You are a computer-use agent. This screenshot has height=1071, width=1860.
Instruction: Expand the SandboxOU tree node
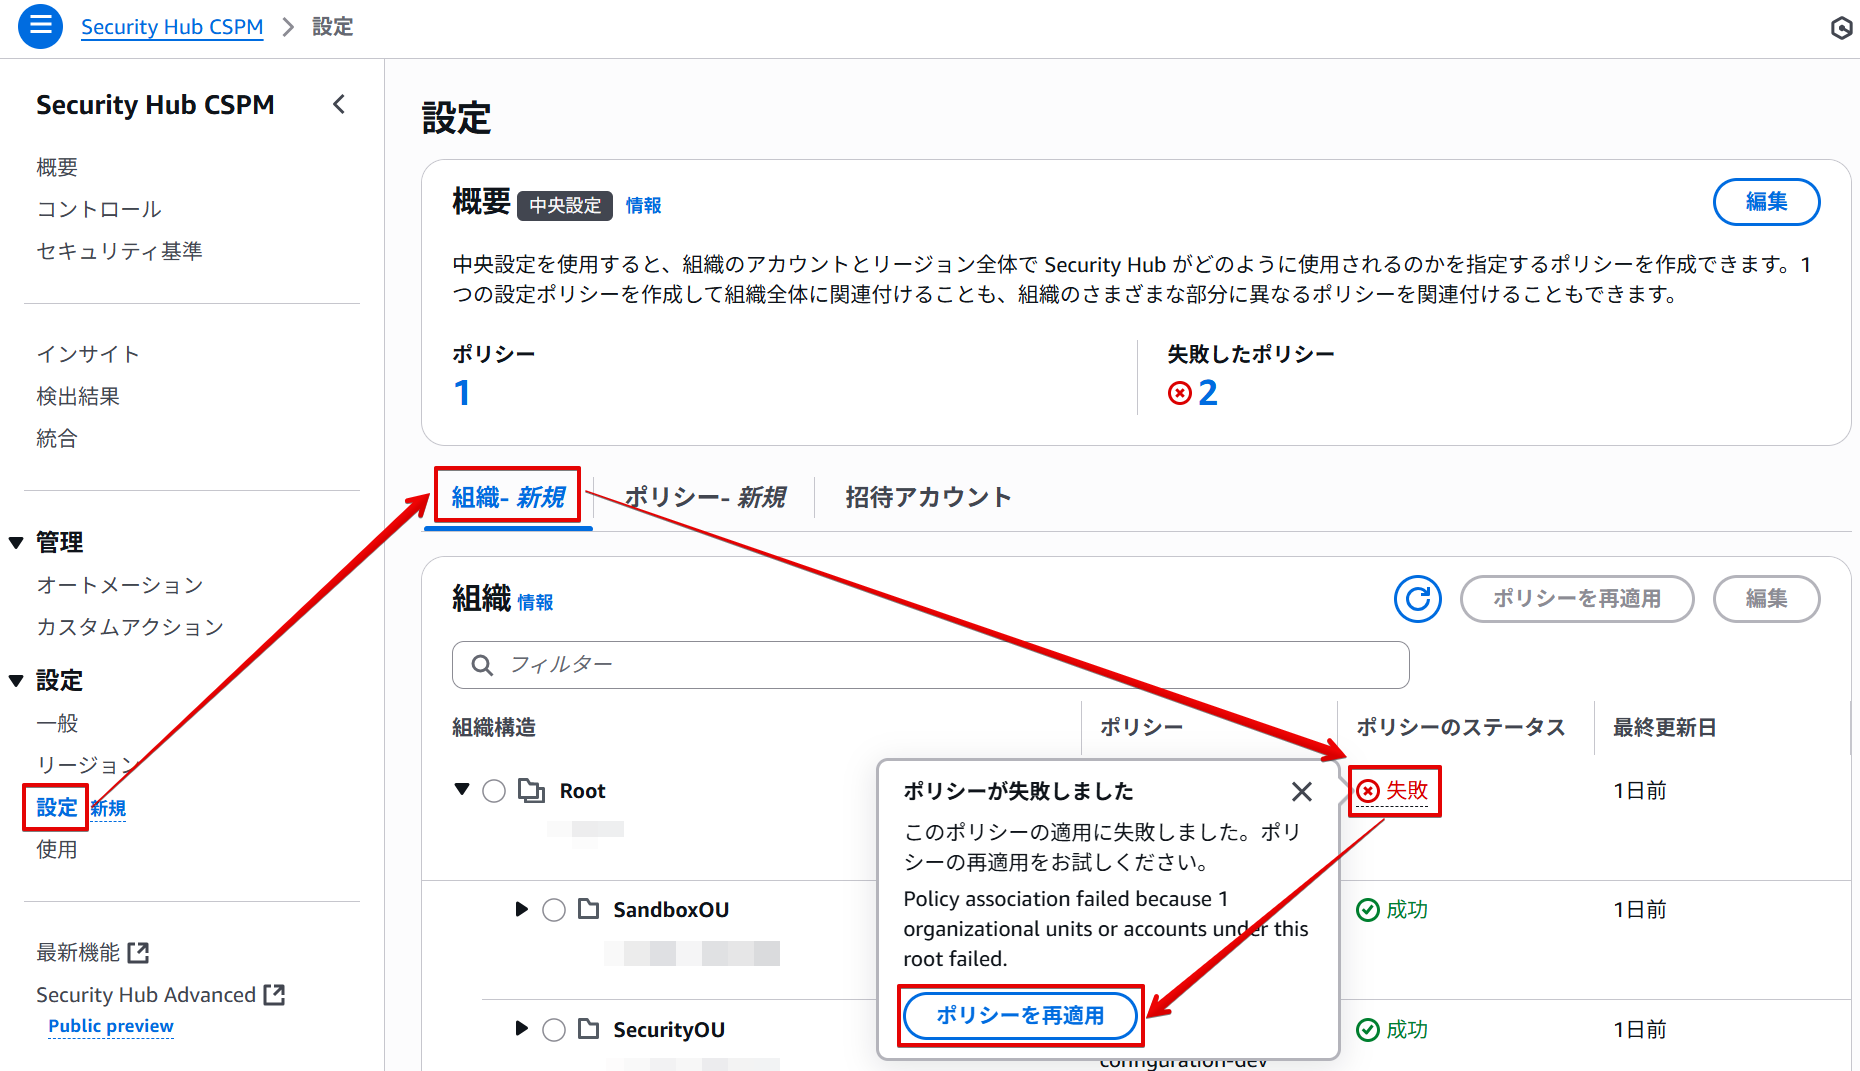[x=521, y=909]
